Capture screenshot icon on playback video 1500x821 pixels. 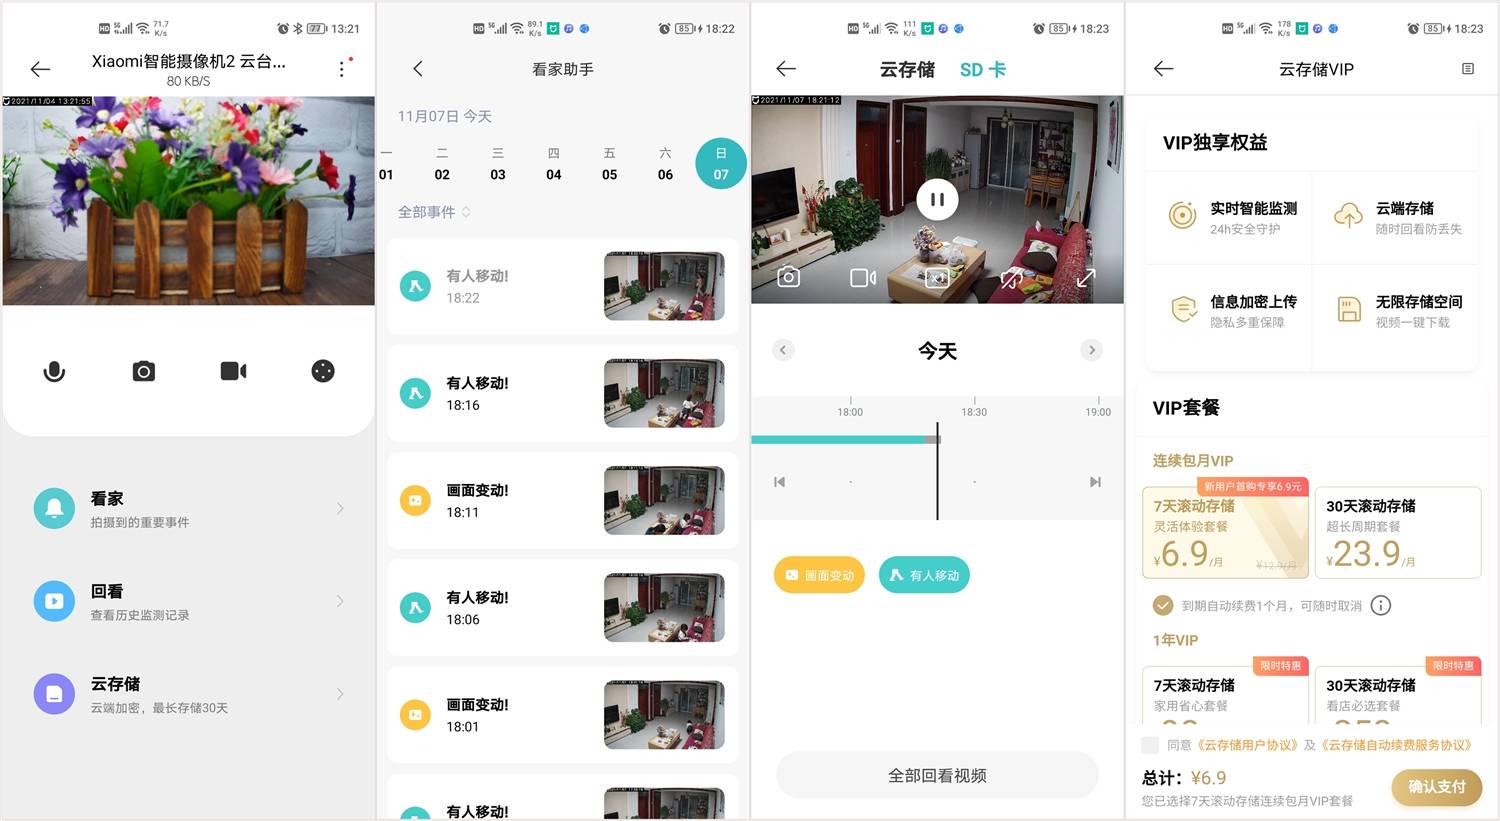click(x=789, y=277)
